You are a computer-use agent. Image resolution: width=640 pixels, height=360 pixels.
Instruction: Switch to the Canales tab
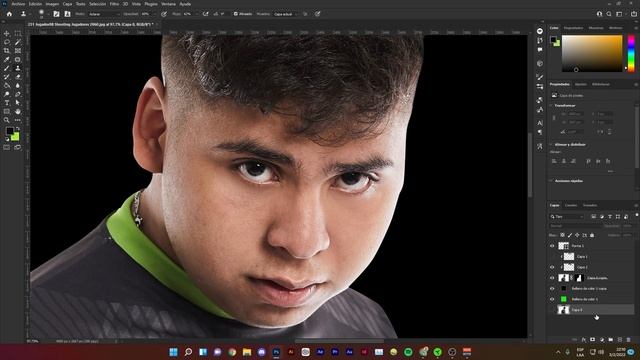pyautogui.click(x=571, y=205)
